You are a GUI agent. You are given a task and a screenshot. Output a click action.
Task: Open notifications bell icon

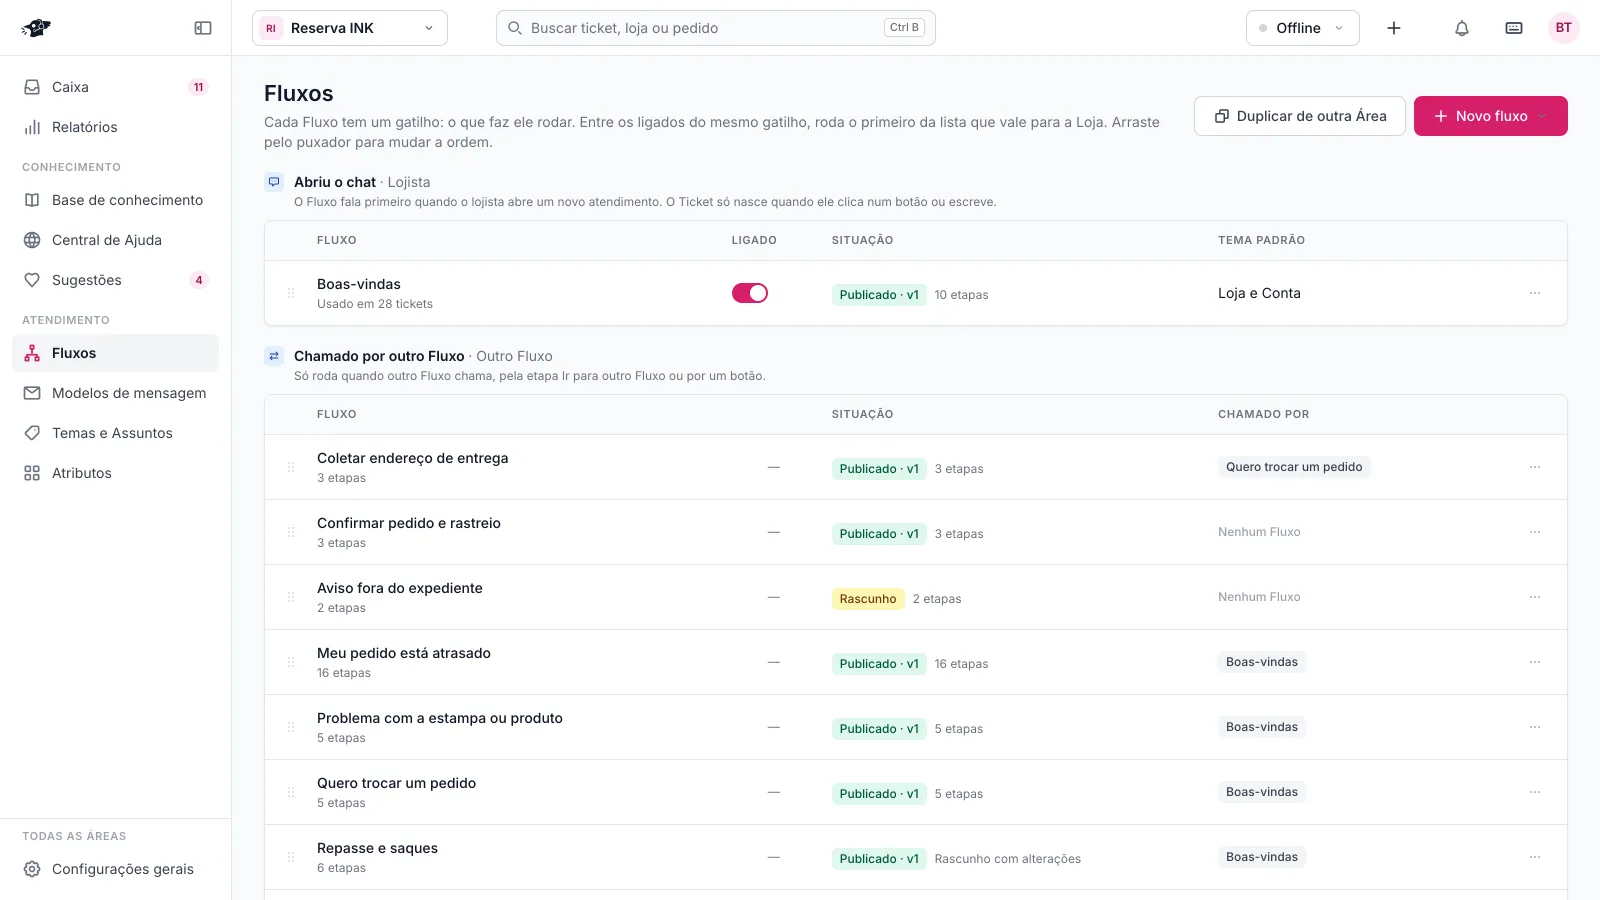[x=1462, y=28]
